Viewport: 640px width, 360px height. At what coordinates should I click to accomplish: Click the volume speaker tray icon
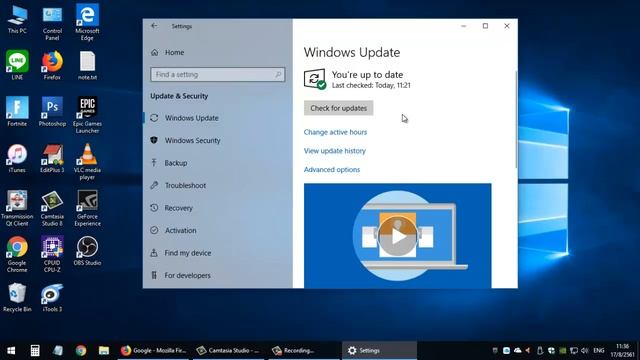[x=584, y=351]
